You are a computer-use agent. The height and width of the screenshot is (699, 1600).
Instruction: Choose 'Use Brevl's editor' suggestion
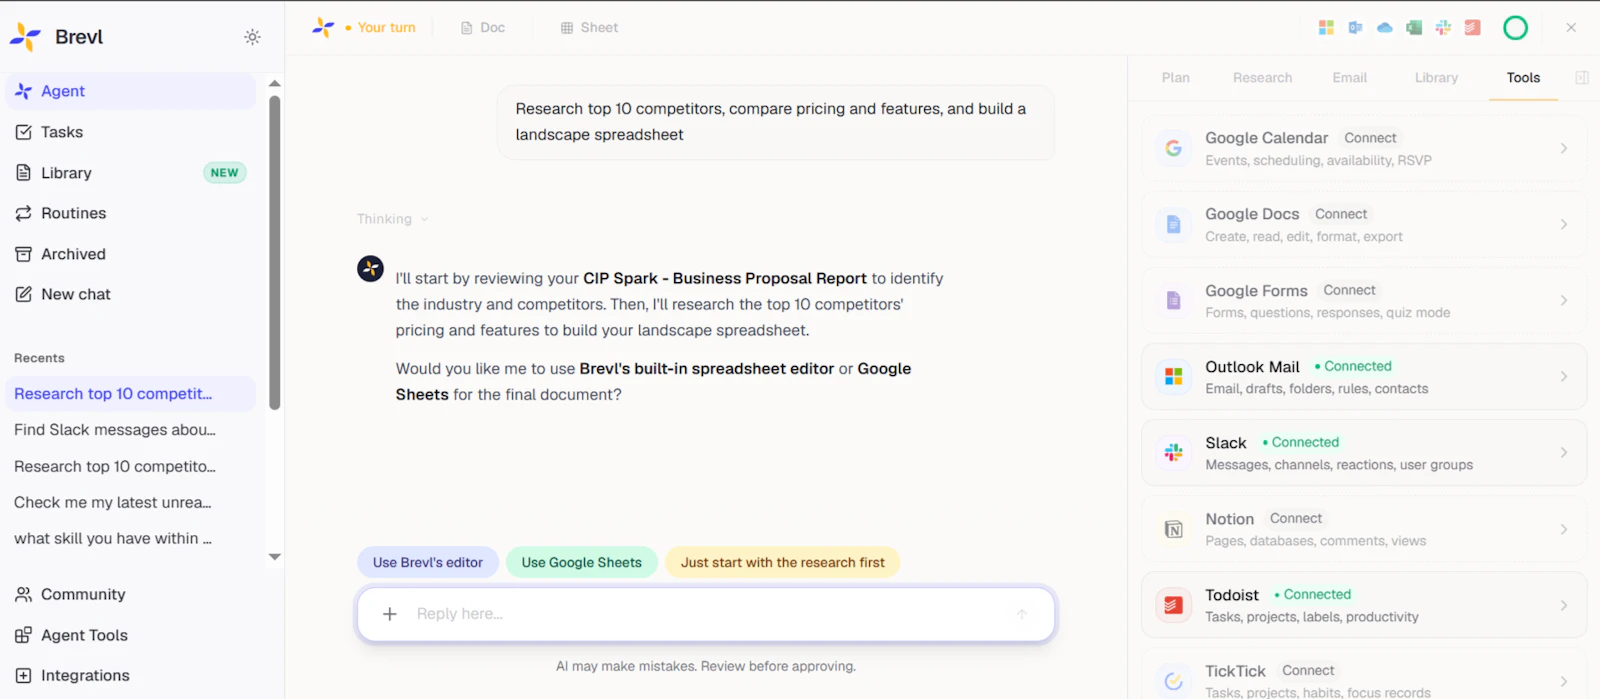click(428, 562)
